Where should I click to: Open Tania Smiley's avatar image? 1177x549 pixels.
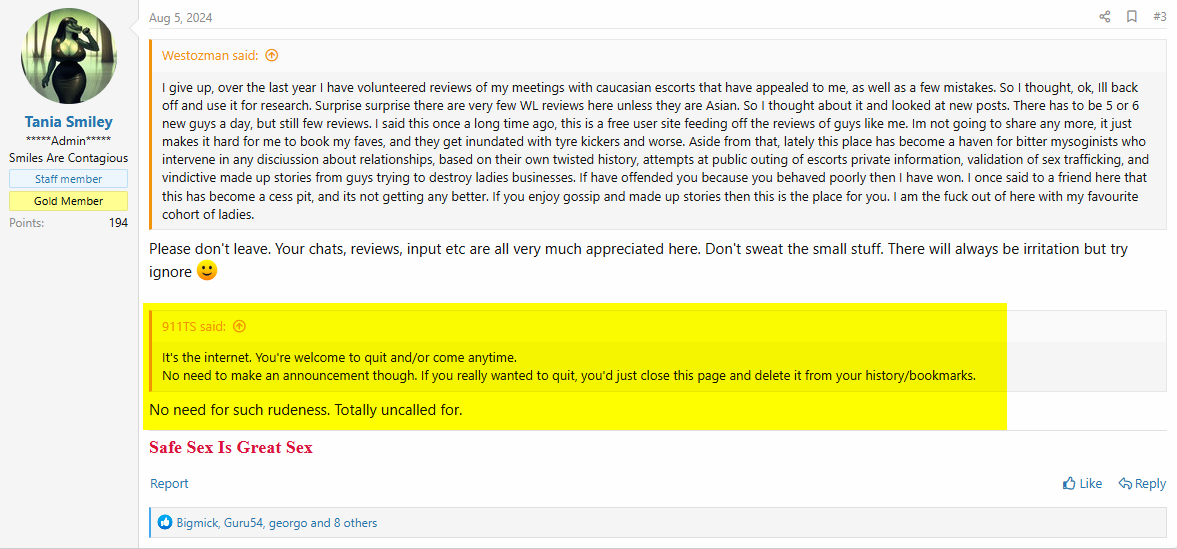69,56
